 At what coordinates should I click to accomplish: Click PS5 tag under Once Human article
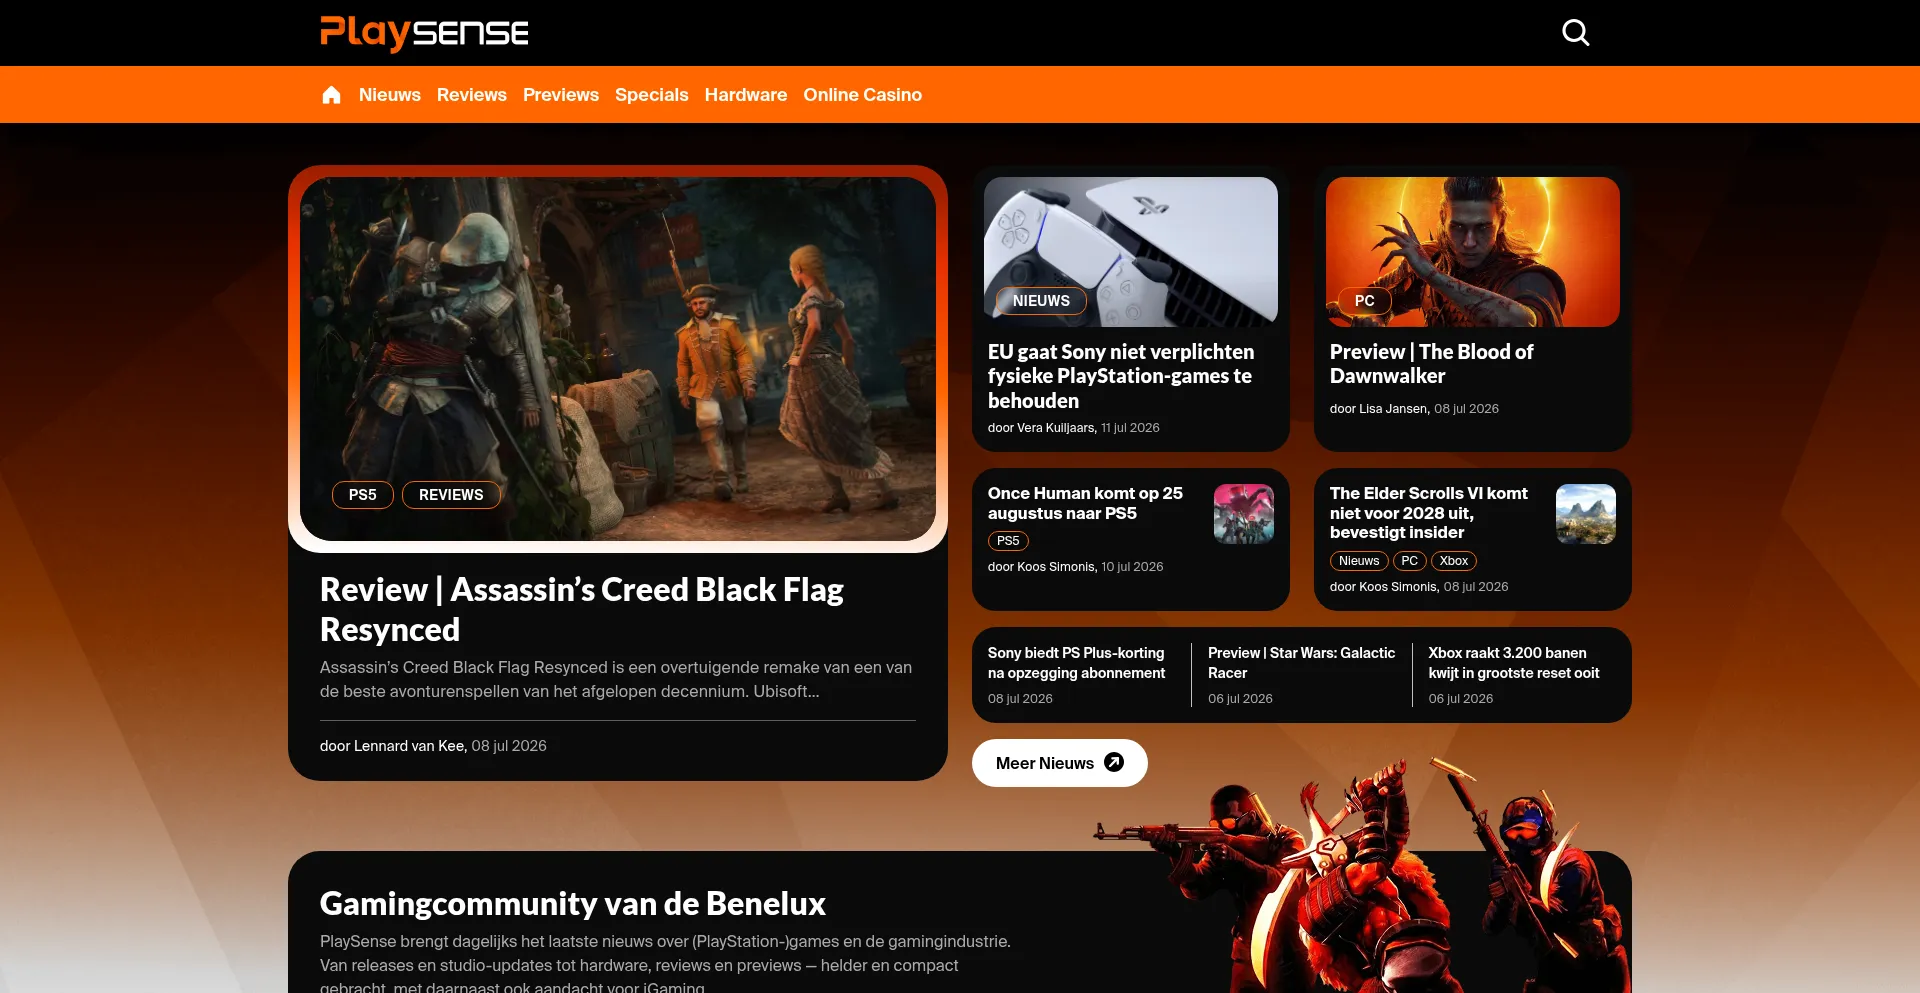pyautogui.click(x=1008, y=541)
